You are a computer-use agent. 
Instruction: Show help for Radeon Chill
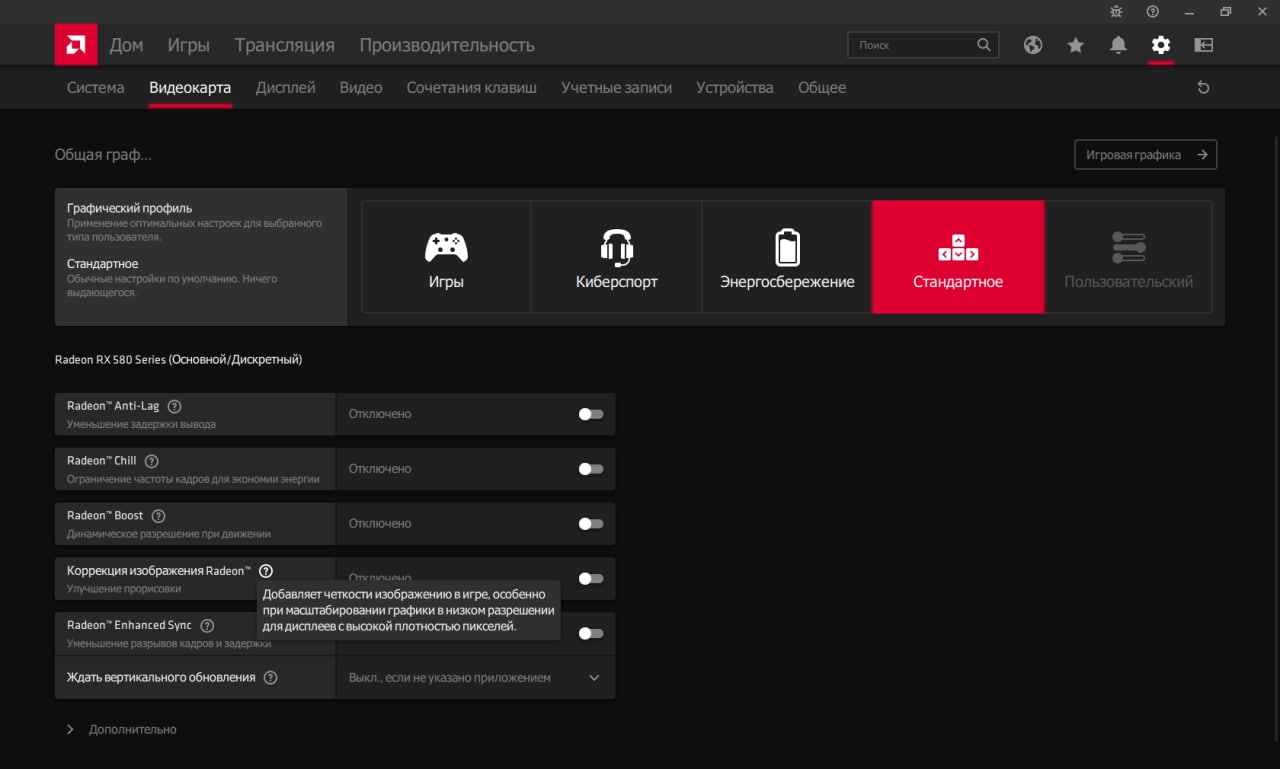coord(152,461)
